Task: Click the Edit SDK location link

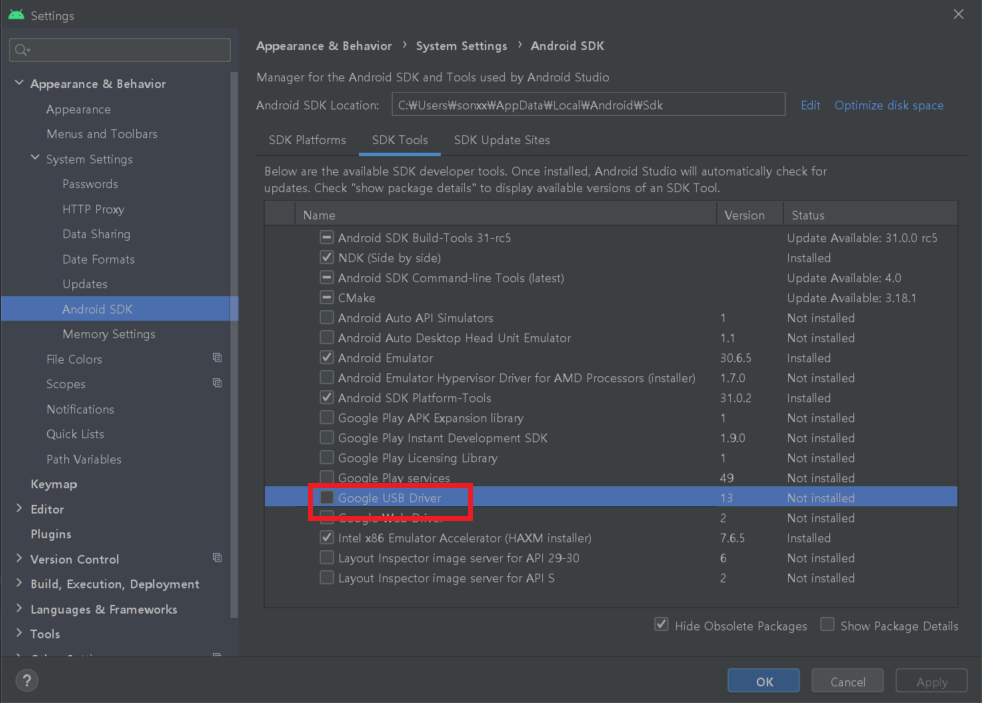Action: 810,105
